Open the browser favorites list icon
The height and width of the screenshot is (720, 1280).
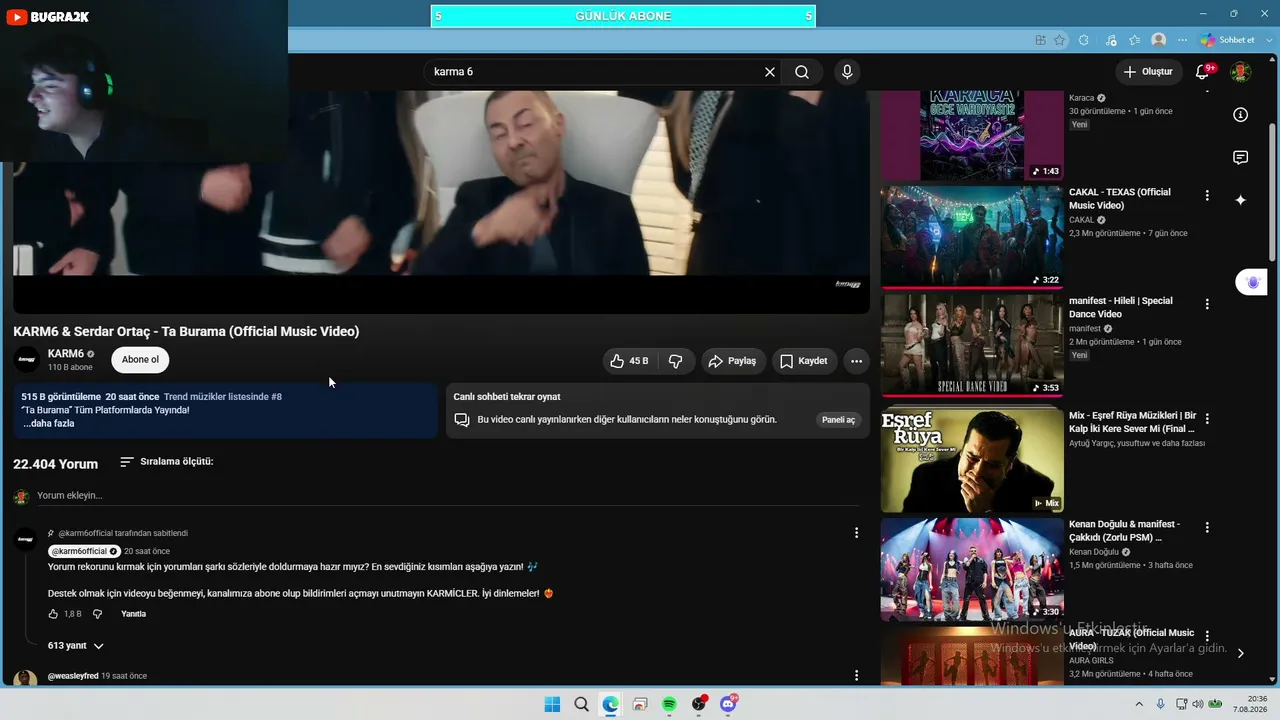coord(1135,40)
